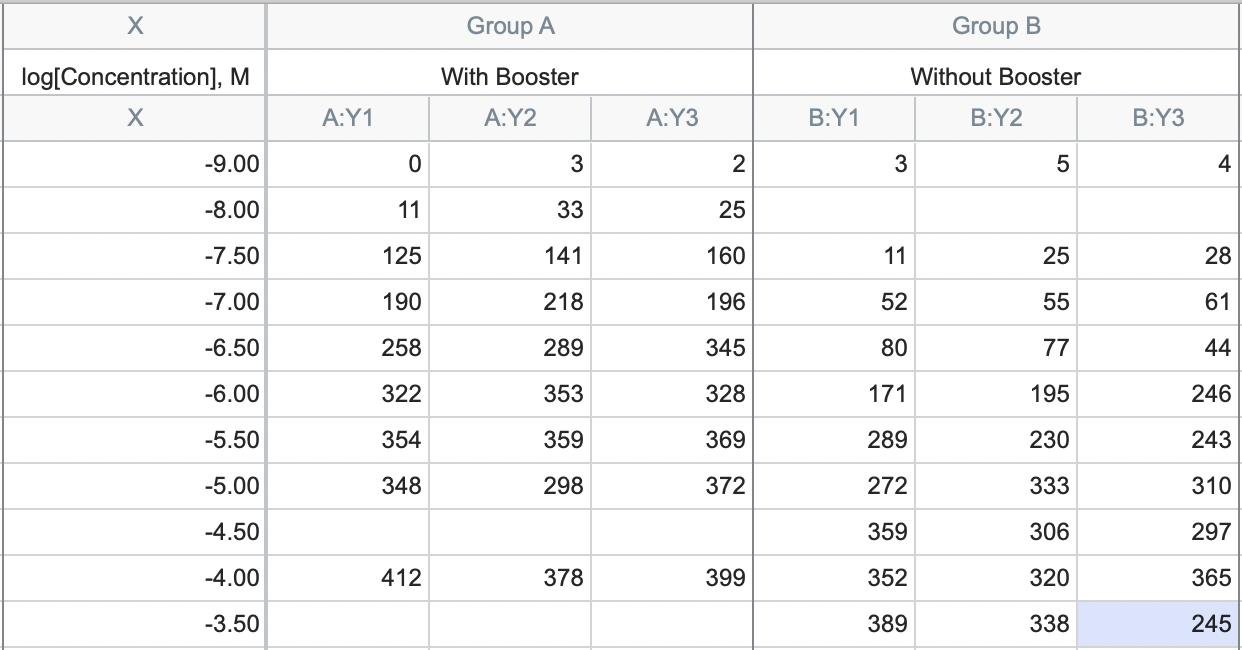Click the empty A:Y3 cell at -3.50
This screenshot has height=650, width=1242.
click(x=672, y=624)
